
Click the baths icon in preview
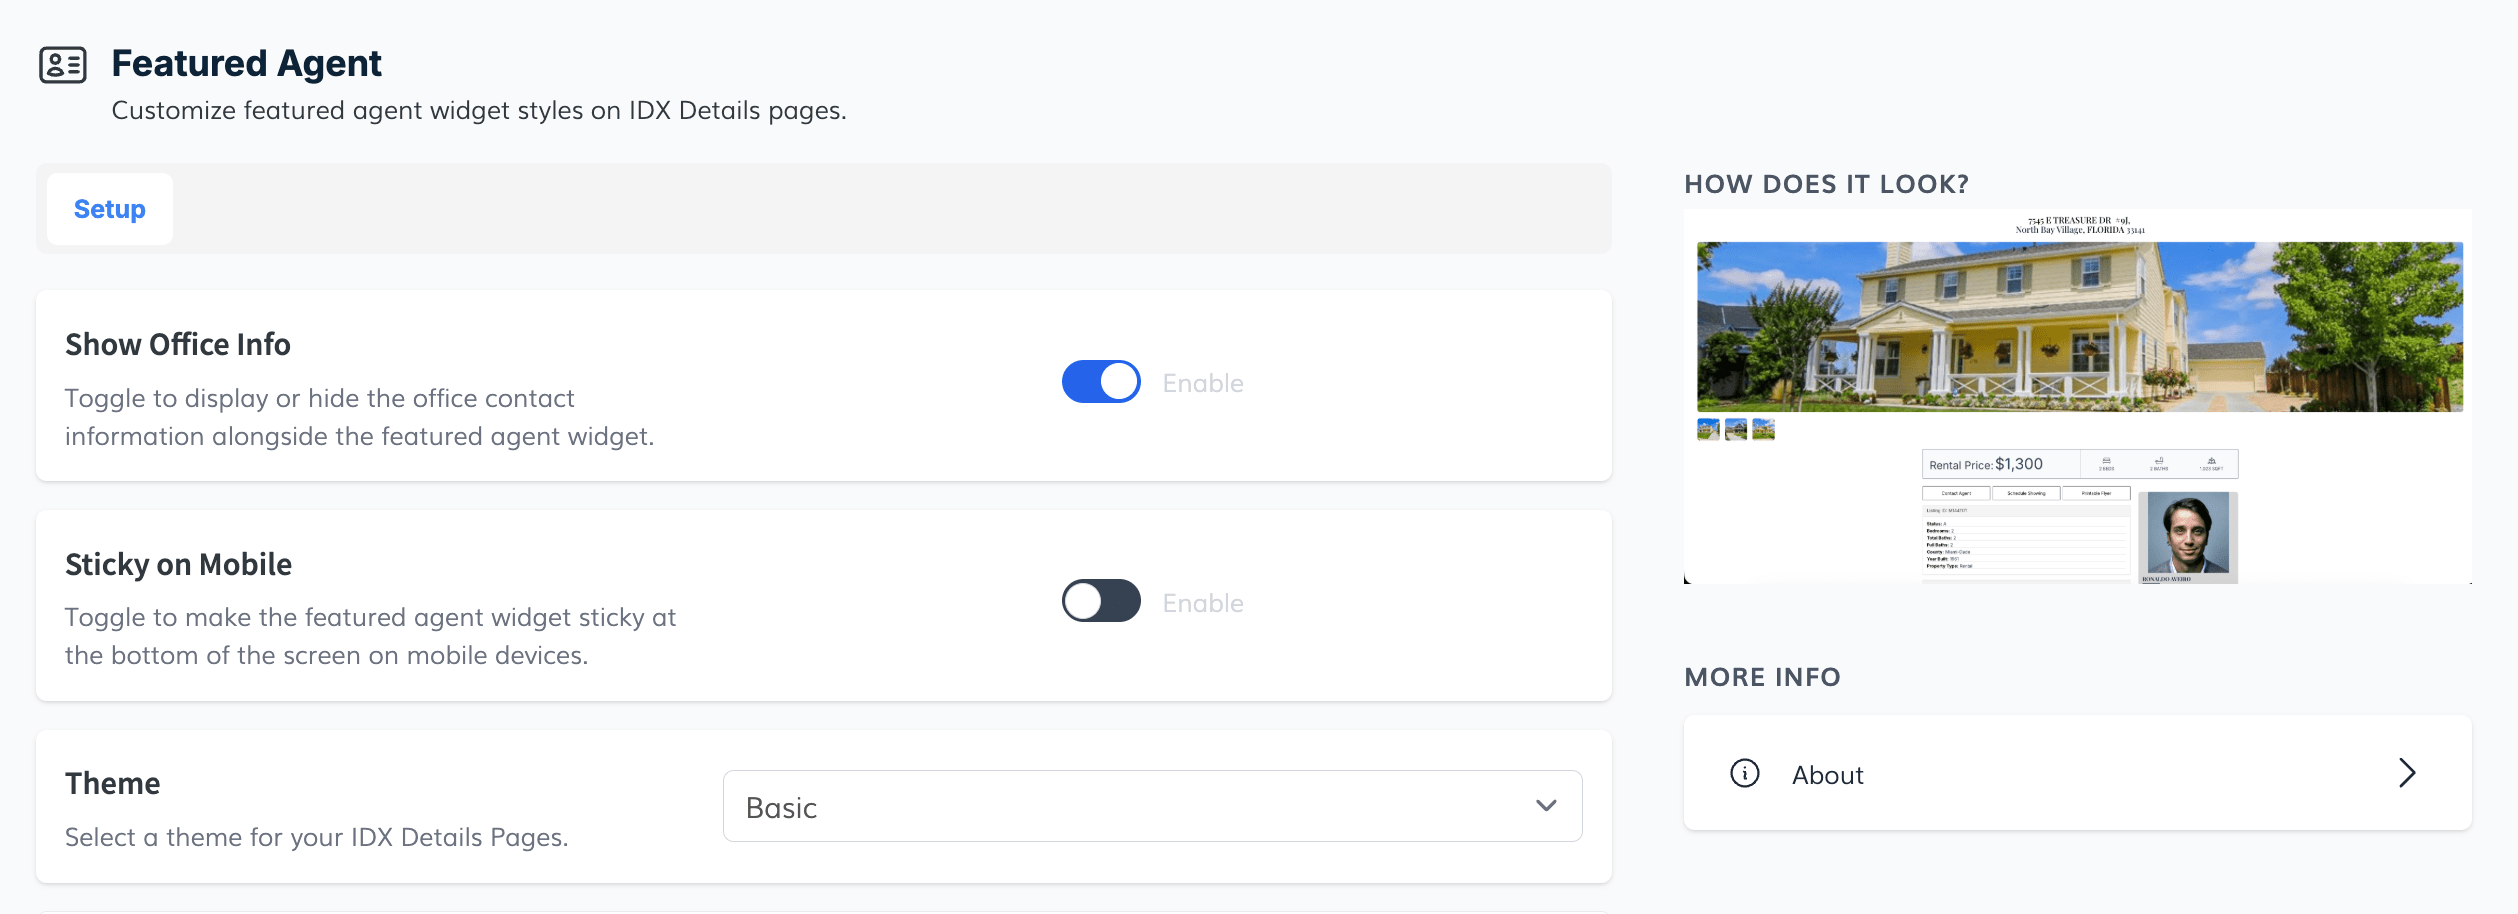click(2159, 461)
